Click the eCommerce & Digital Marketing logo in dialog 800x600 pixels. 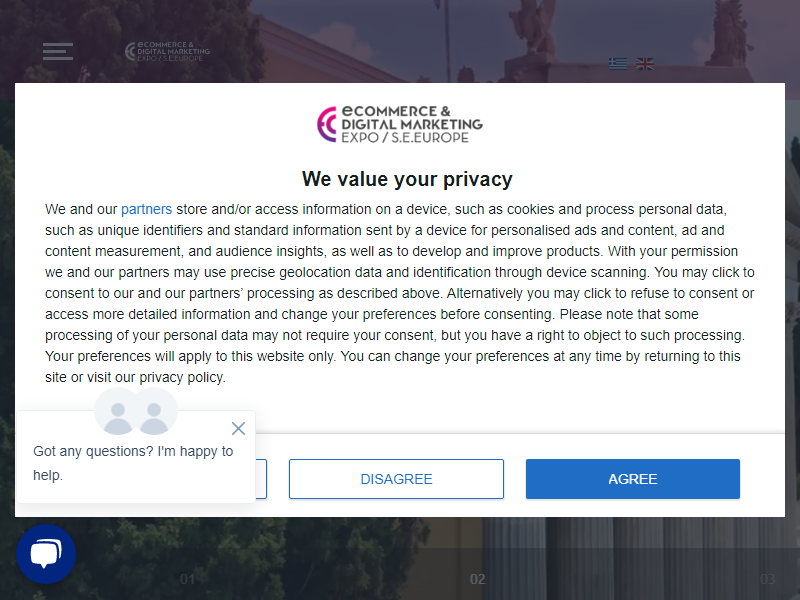click(x=400, y=124)
